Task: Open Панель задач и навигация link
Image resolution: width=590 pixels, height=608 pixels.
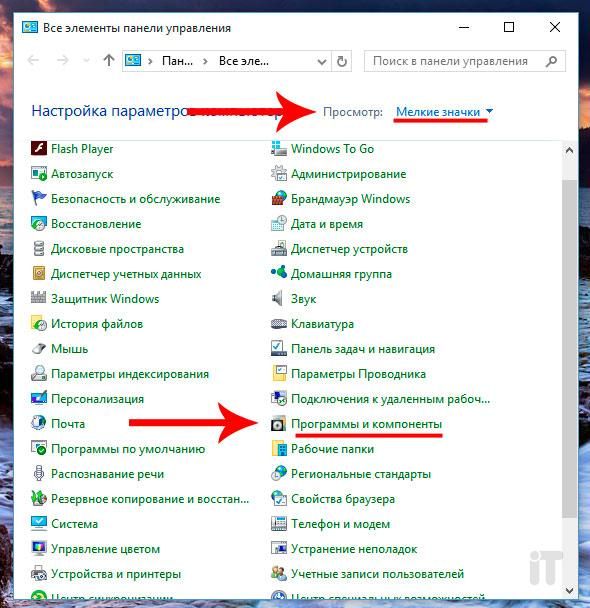Action: (363, 349)
